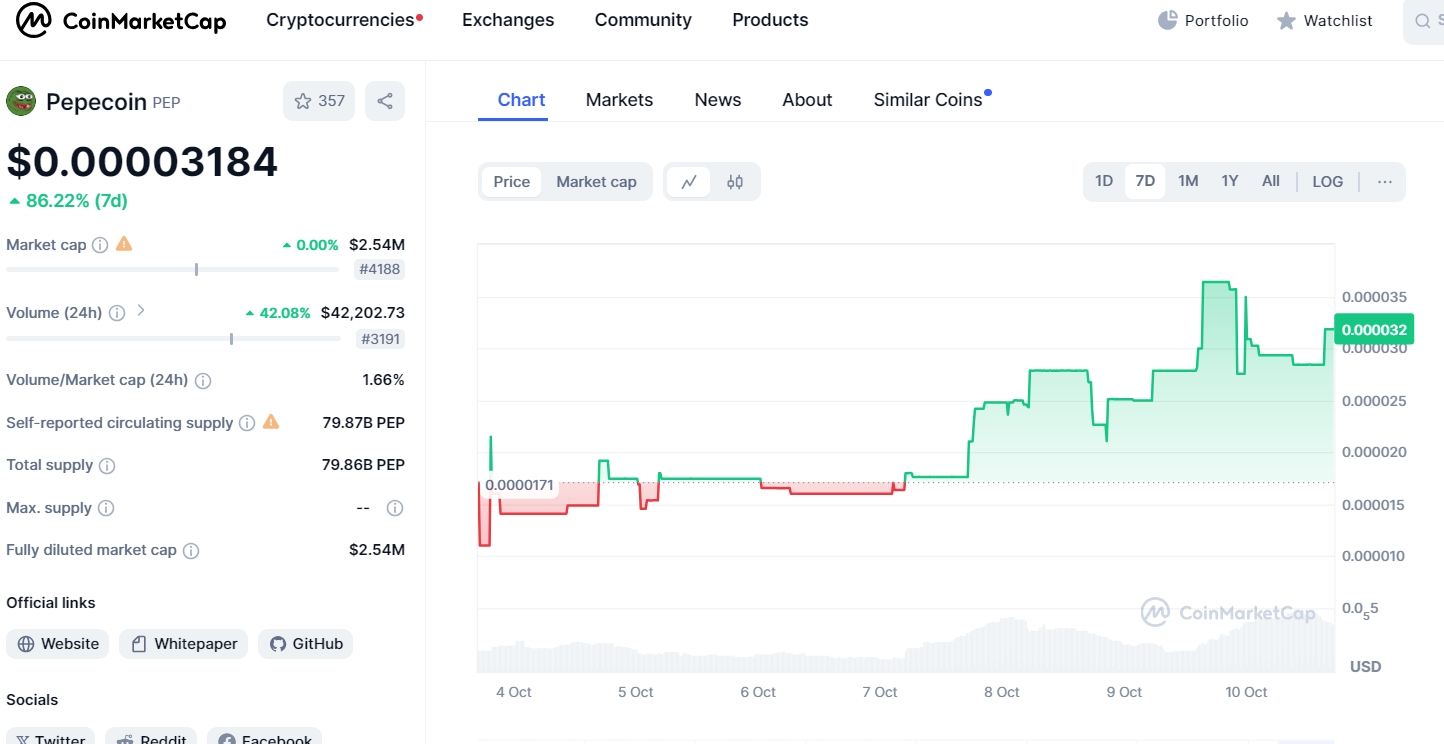Open the Exchanges menu
1444x744 pixels.
point(508,20)
